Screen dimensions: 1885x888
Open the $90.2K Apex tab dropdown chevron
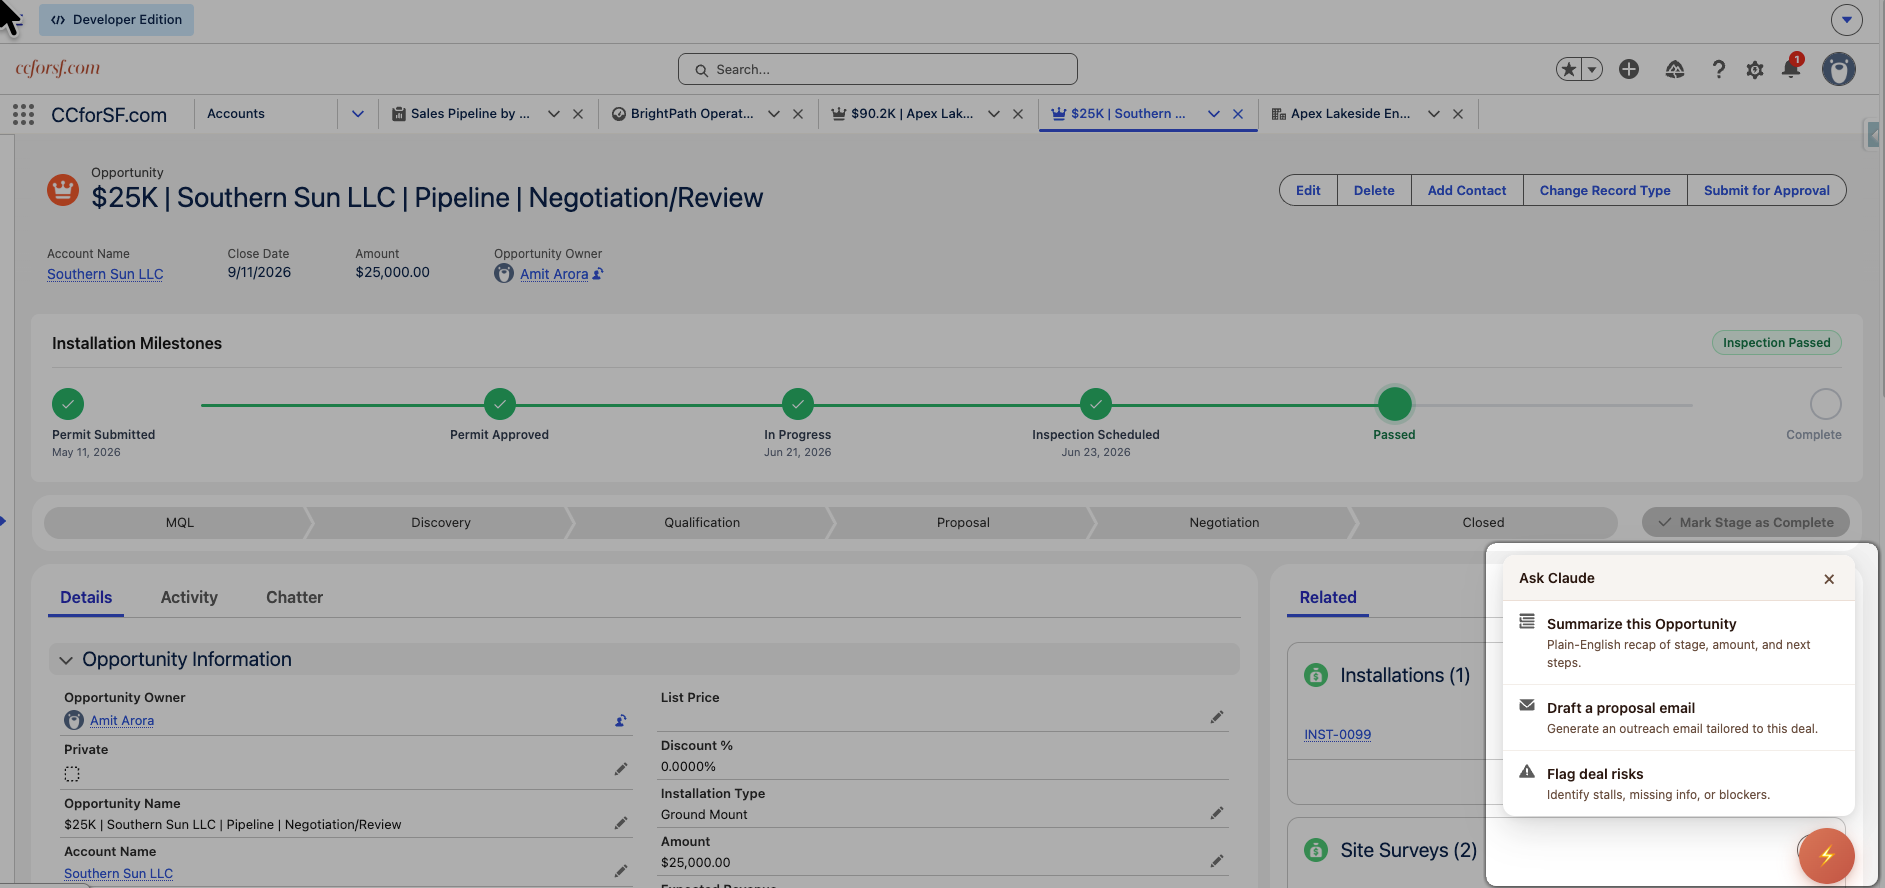993,114
